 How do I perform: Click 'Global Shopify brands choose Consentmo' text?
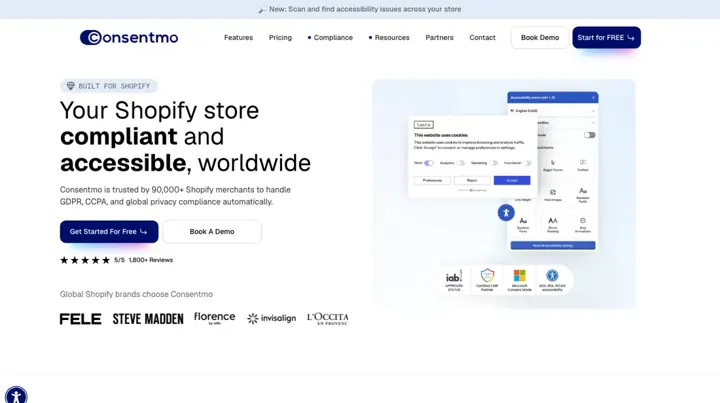pyautogui.click(x=136, y=294)
